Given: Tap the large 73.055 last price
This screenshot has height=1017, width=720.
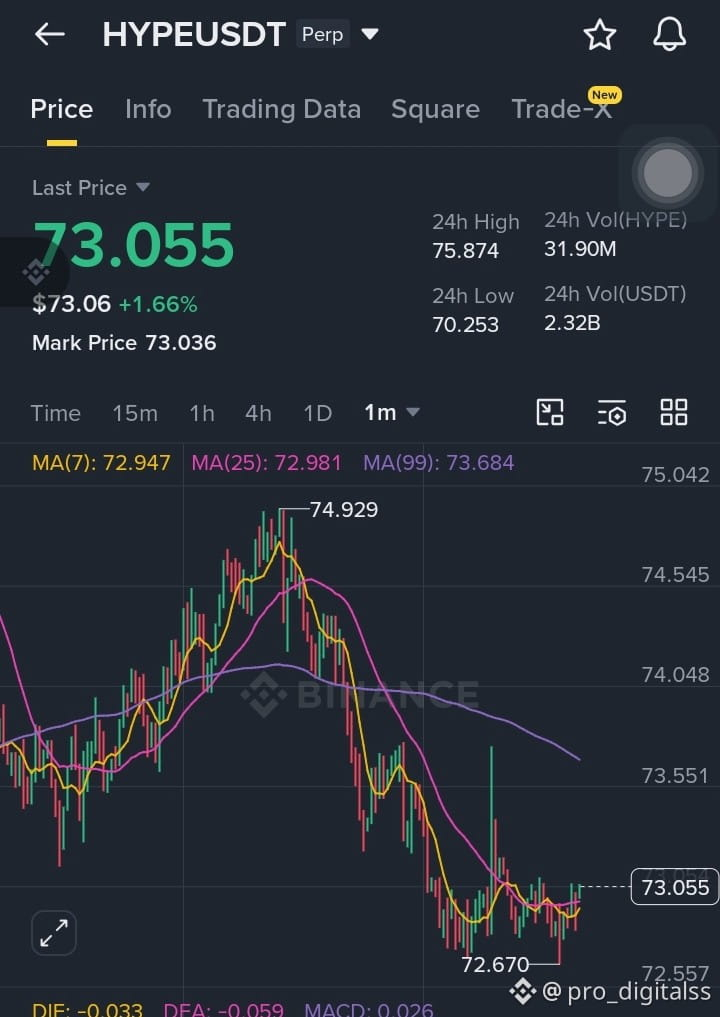Looking at the screenshot, I should click(134, 245).
